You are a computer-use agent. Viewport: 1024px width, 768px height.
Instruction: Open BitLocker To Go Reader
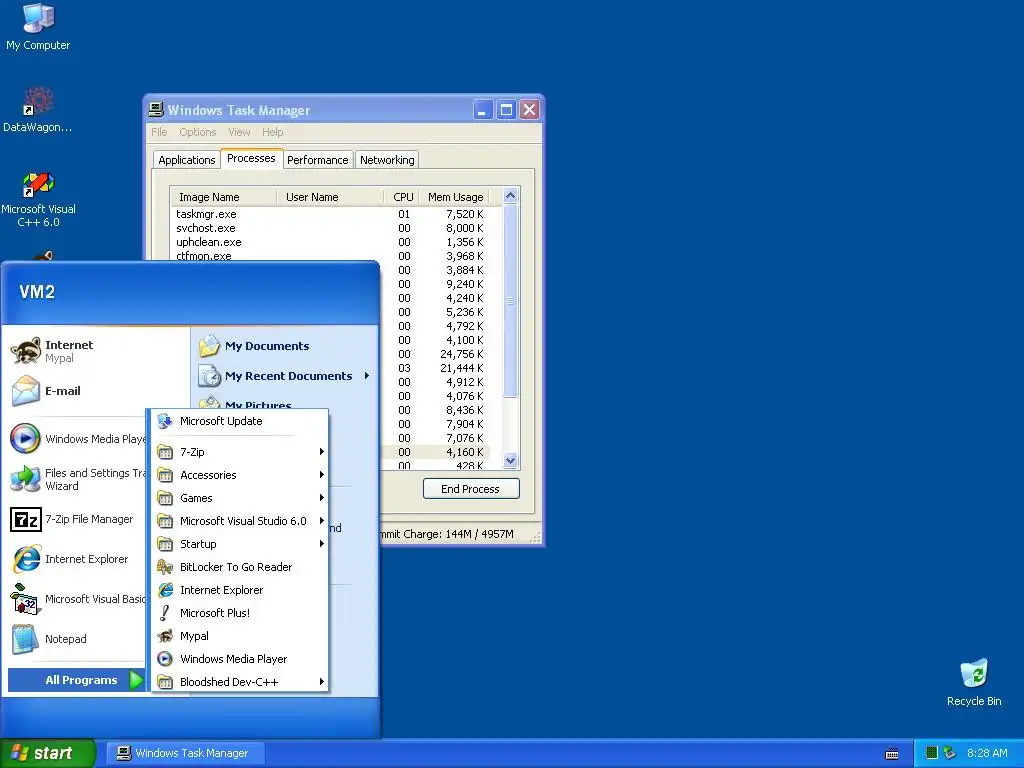[x=240, y=567]
